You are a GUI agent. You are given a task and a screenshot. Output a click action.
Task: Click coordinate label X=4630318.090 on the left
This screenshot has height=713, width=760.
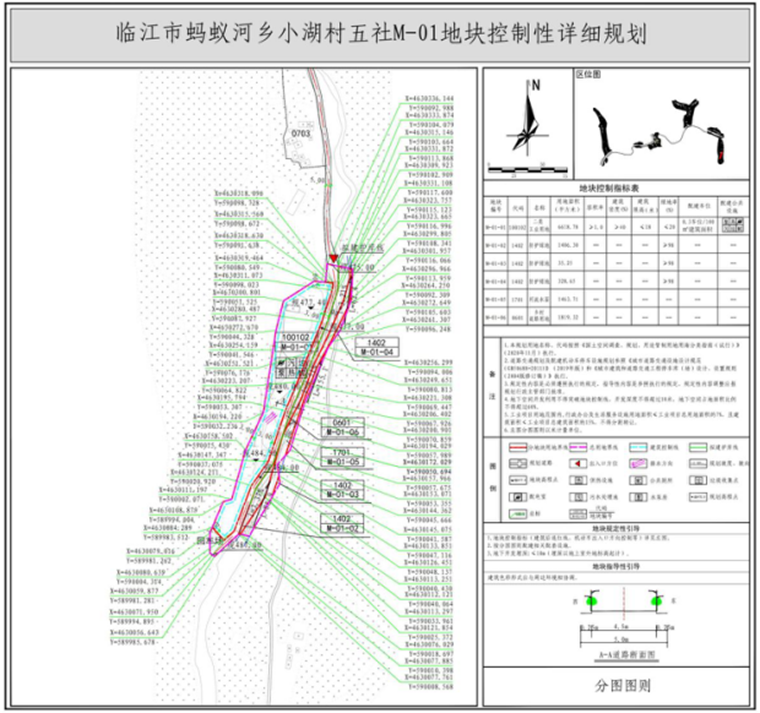pyautogui.click(x=239, y=193)
